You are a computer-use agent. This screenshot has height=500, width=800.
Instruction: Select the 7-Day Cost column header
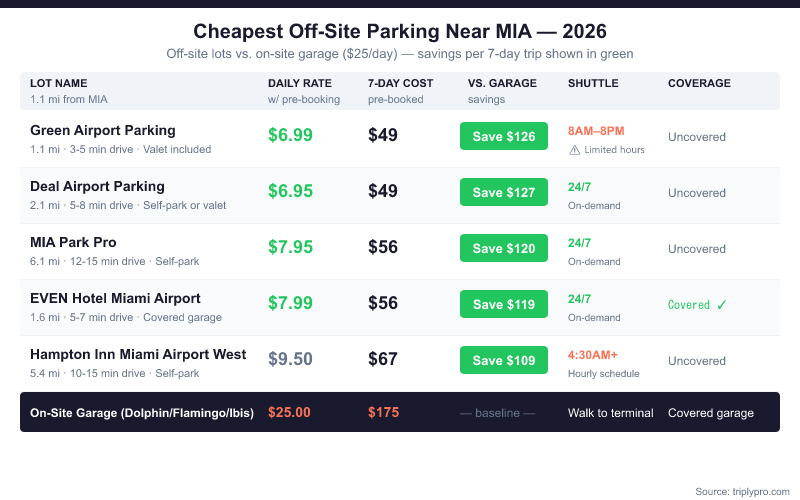click(x=399, y=83)
